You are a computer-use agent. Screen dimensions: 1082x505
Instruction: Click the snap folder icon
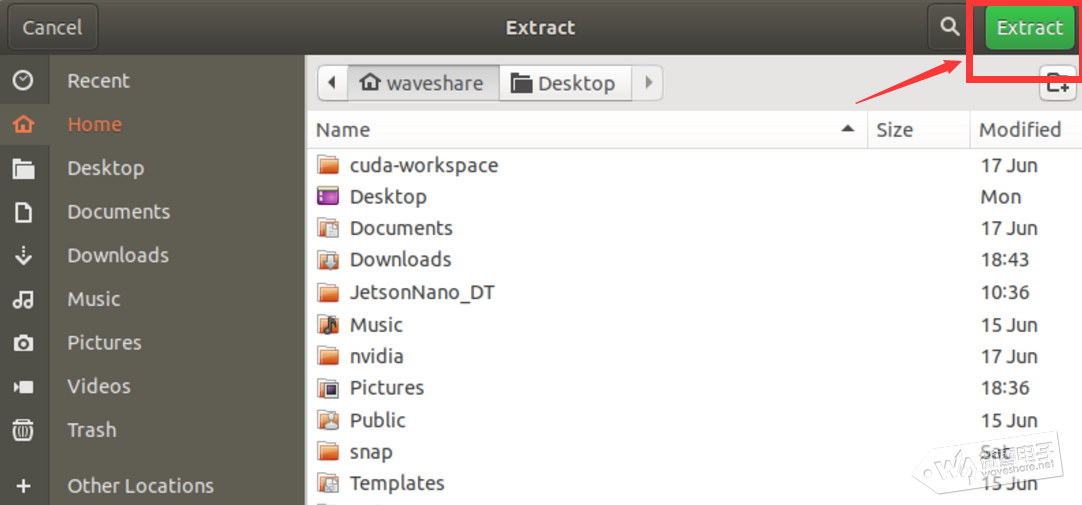click(328, 452)
